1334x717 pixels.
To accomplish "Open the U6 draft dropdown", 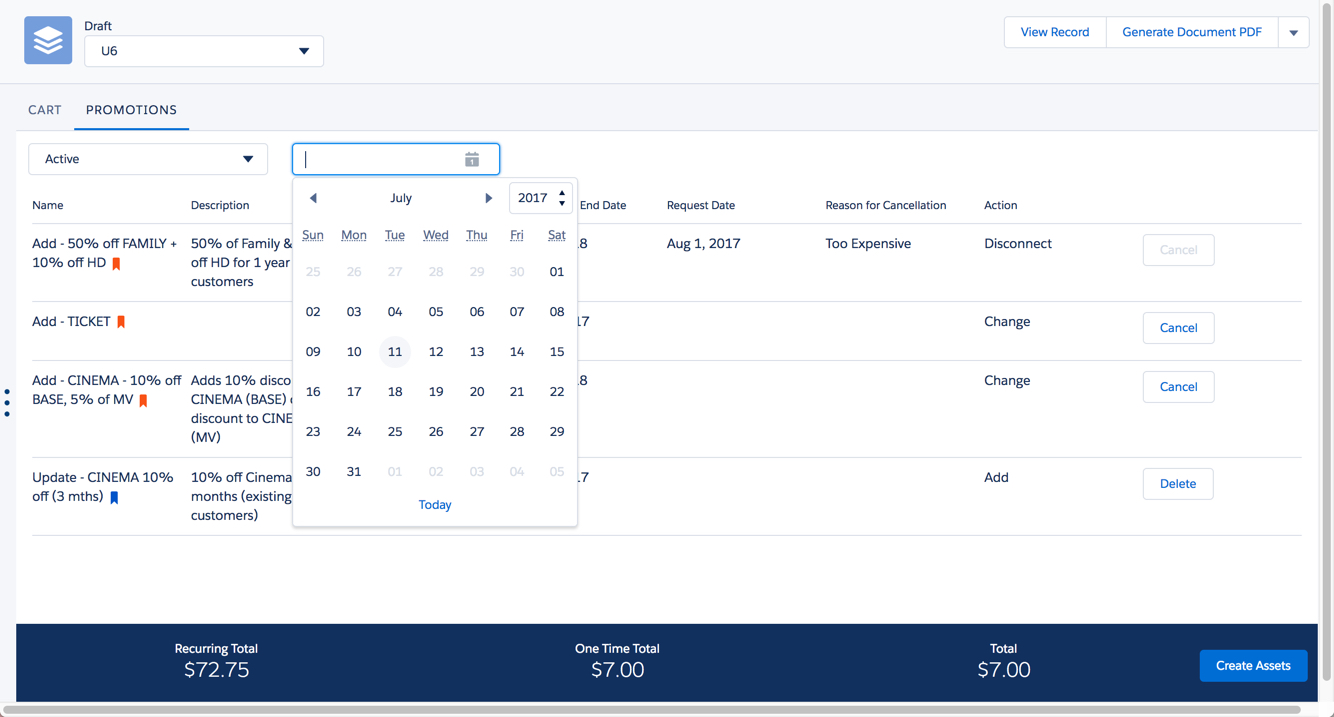I will [x=204, y=51].
